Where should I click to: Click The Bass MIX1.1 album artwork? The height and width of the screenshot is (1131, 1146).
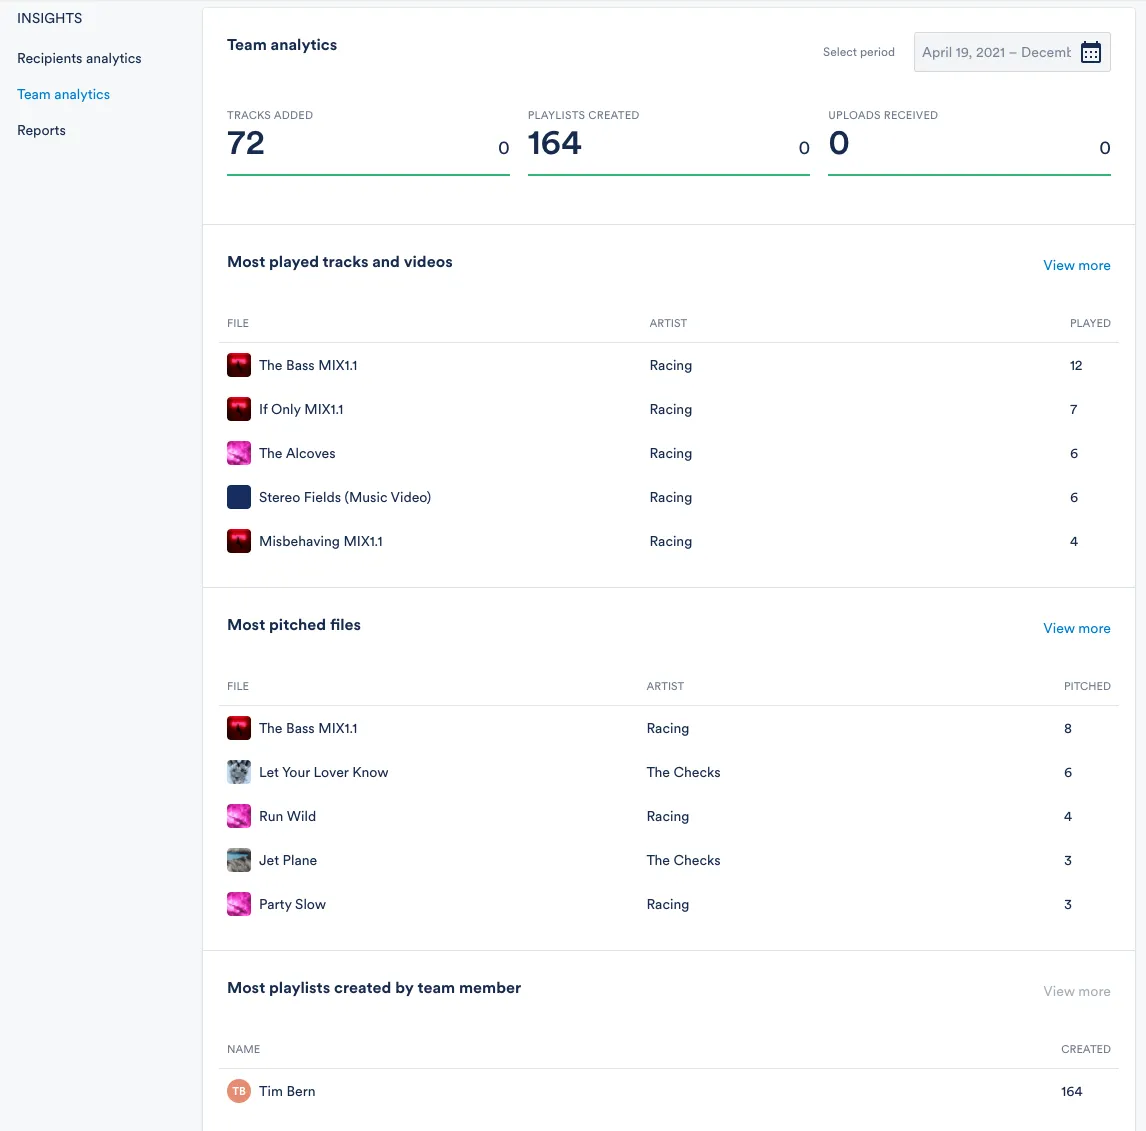pyautogui.click(x=238, y=365)
